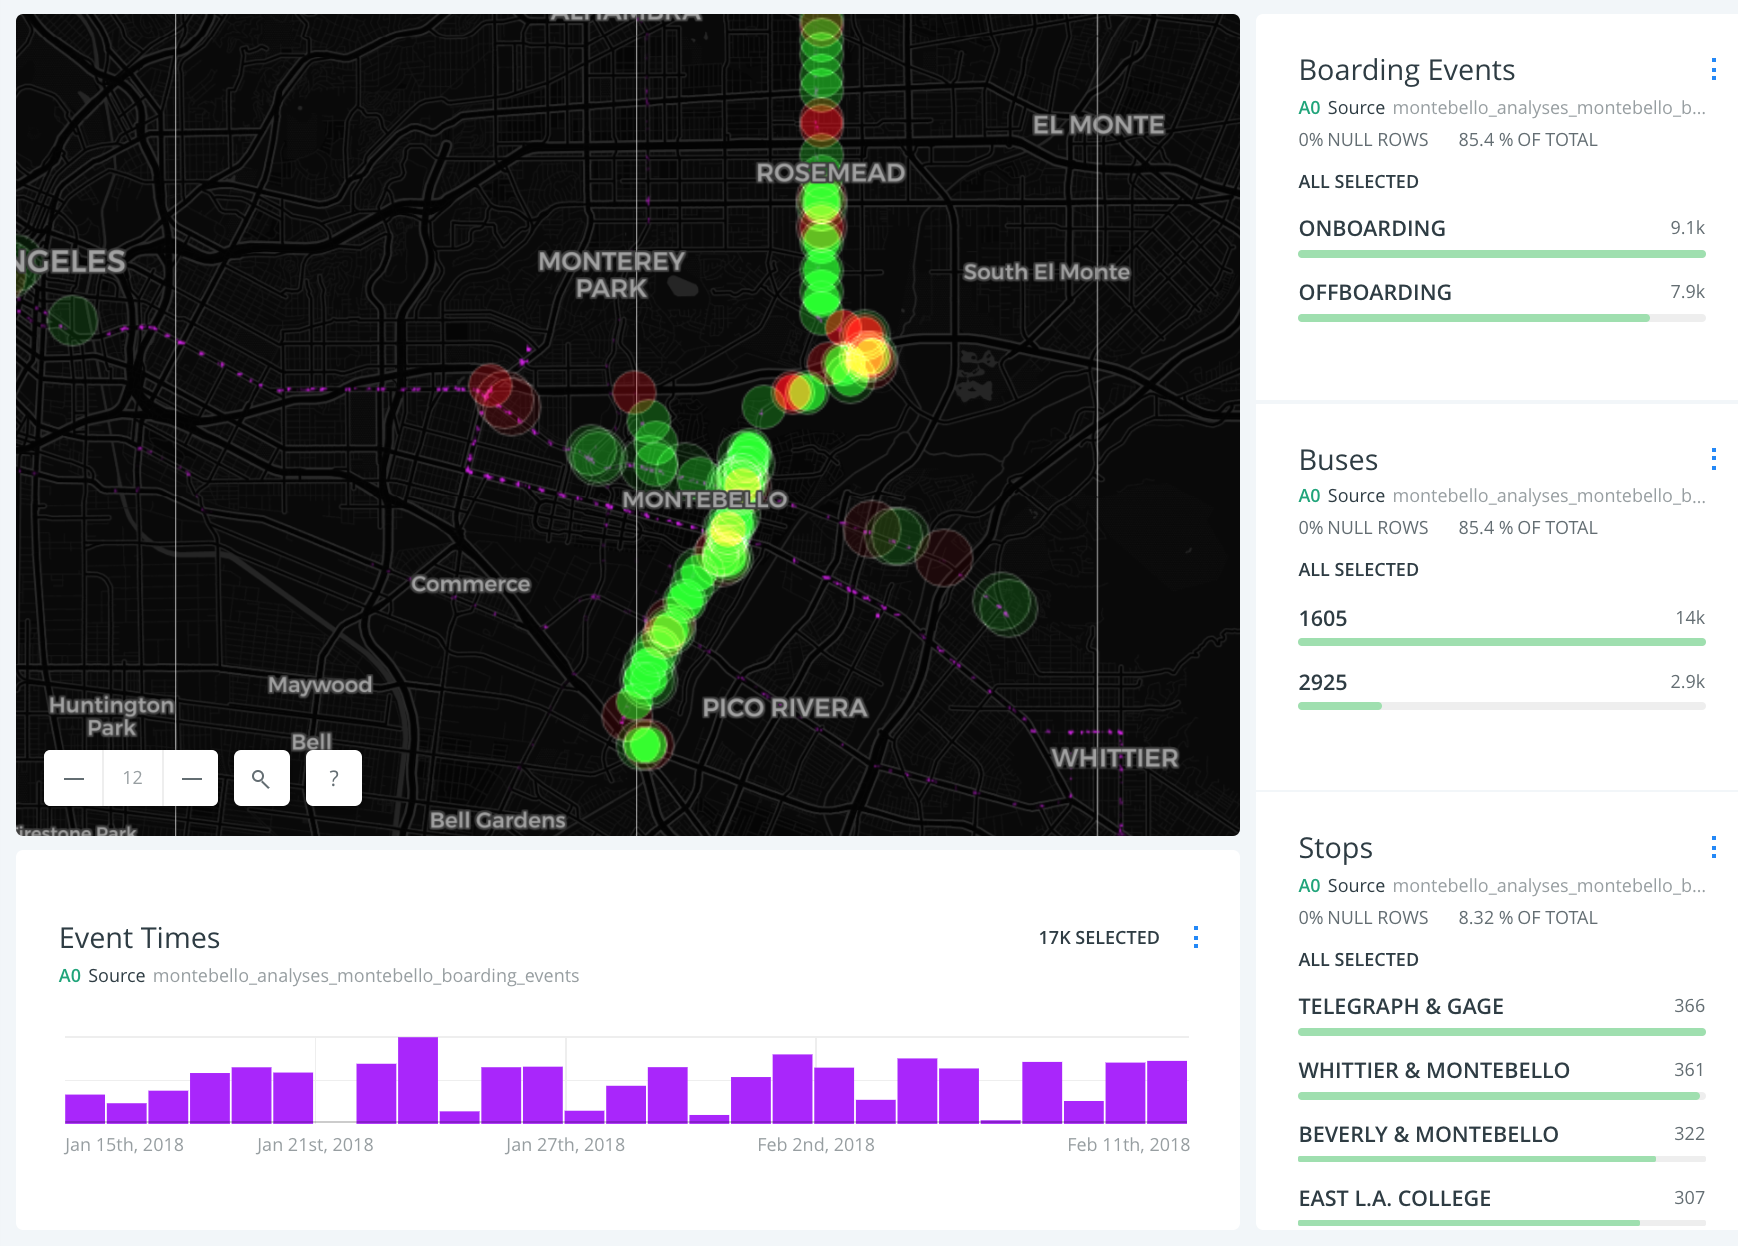Click the green circle near Pico Rivera label

[x=645, y=745]
